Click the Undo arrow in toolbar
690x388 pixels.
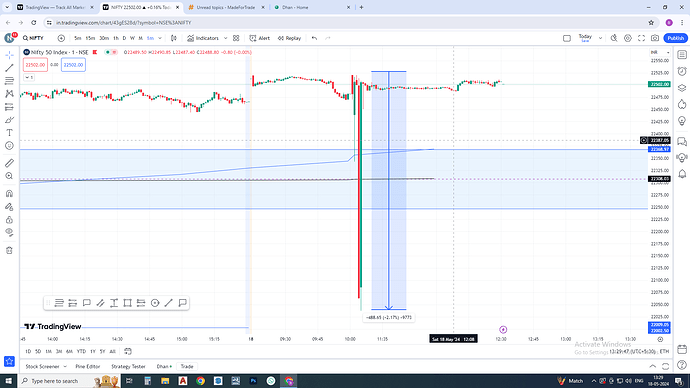(314, 38)
